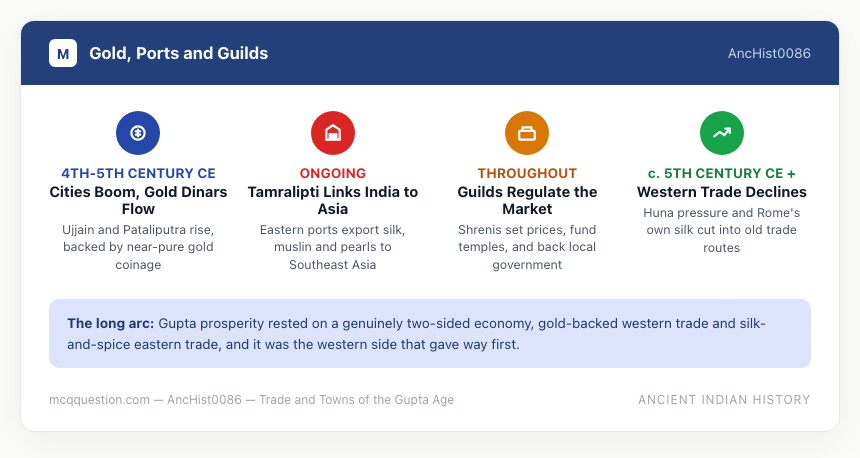860x458 pixels.
Task: Open 'Western Trade Declines' heading
Action: point(722,192)
